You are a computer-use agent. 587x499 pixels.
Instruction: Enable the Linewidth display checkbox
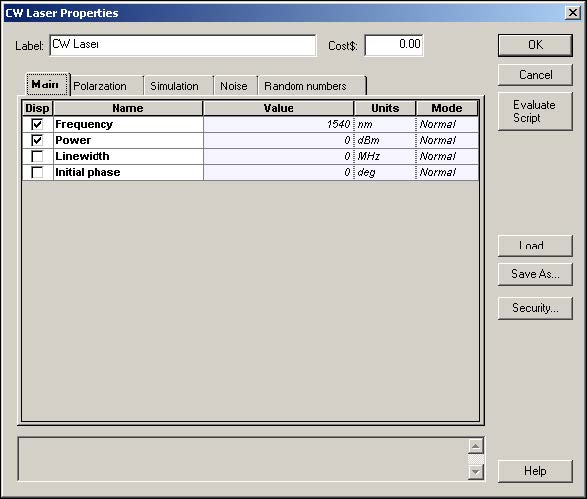click(37, 156)
